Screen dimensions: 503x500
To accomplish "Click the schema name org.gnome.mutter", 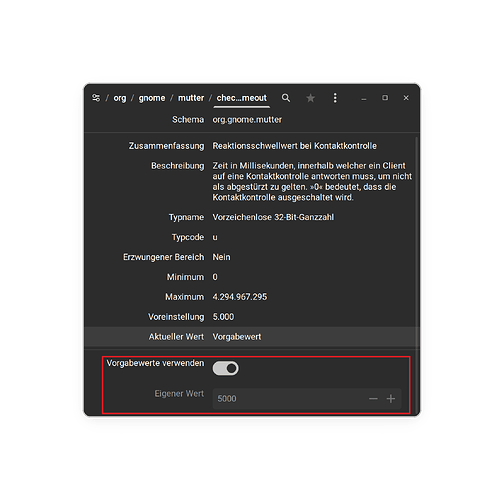I will [247, 120].
